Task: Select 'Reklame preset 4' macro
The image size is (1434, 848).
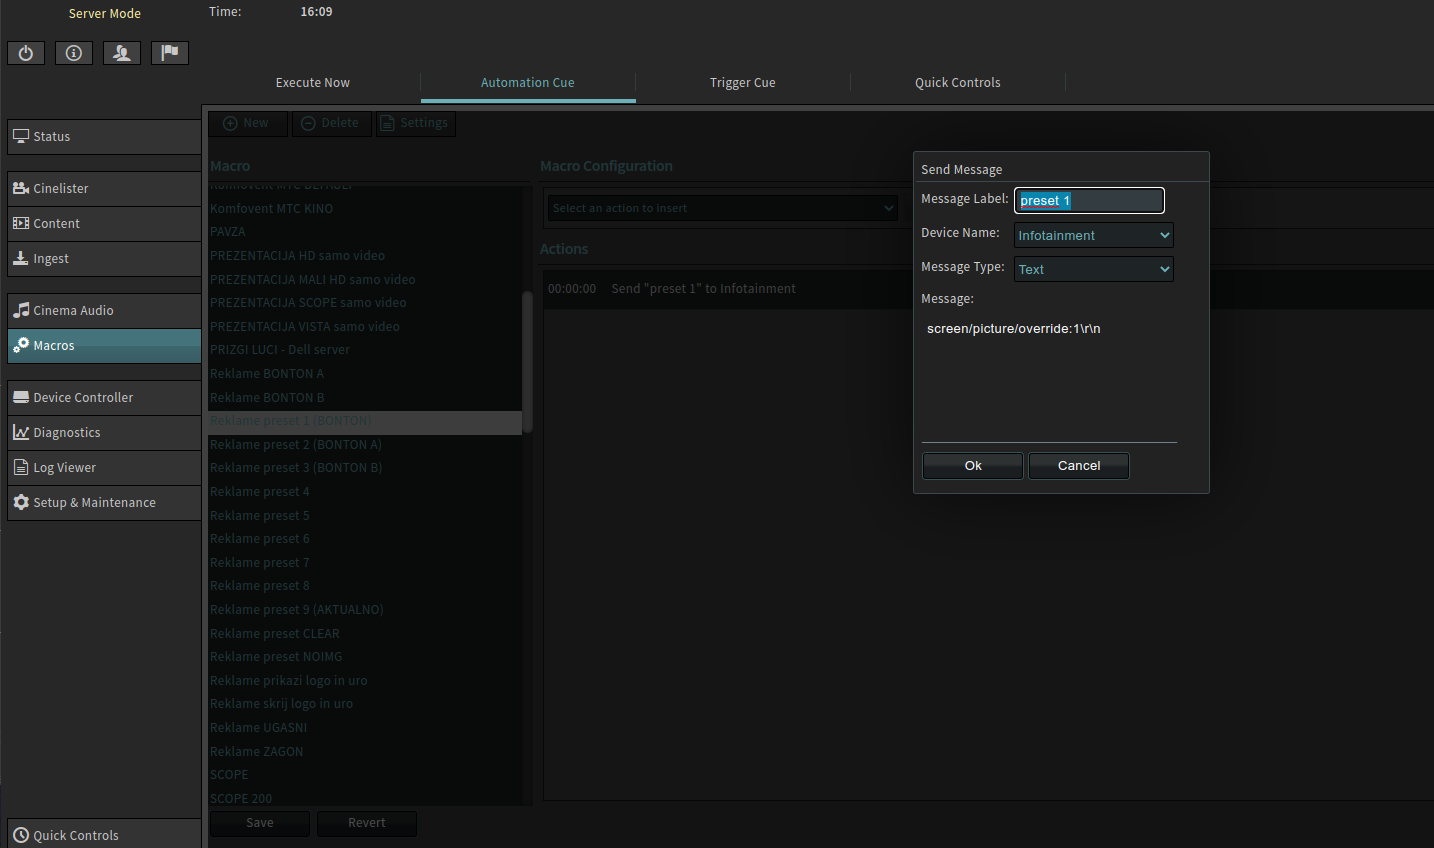Action: click(x=365, y=492)
